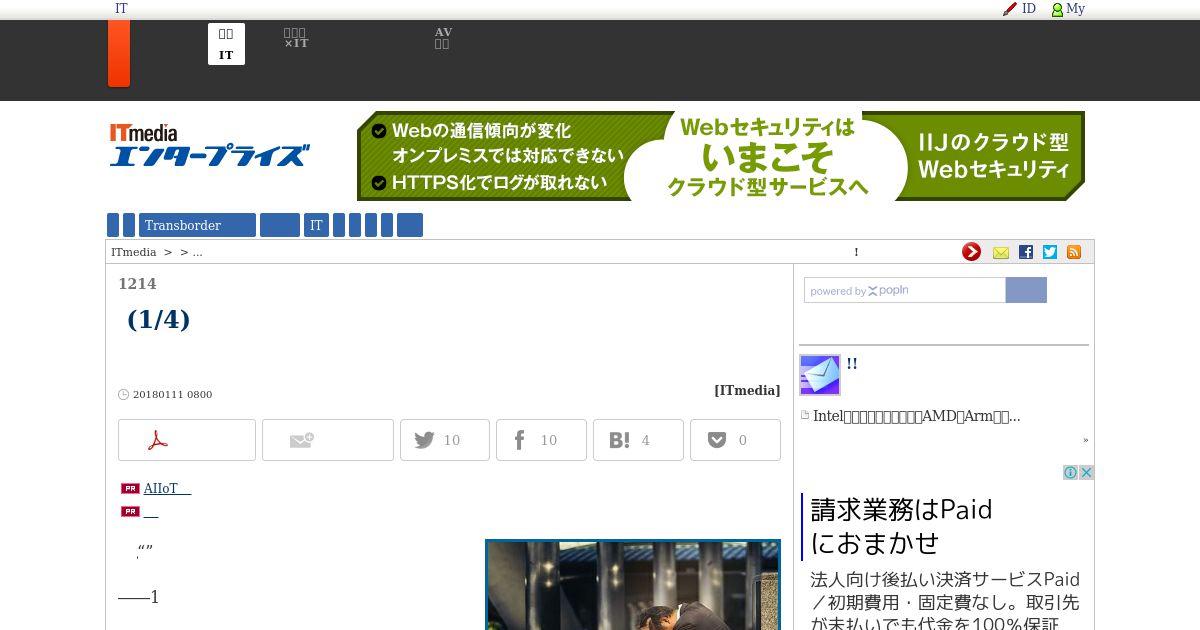Open the Facebook icon in breadcrumb bar
This screenshot has height=630, width=1200.
tap(1026, 252)
